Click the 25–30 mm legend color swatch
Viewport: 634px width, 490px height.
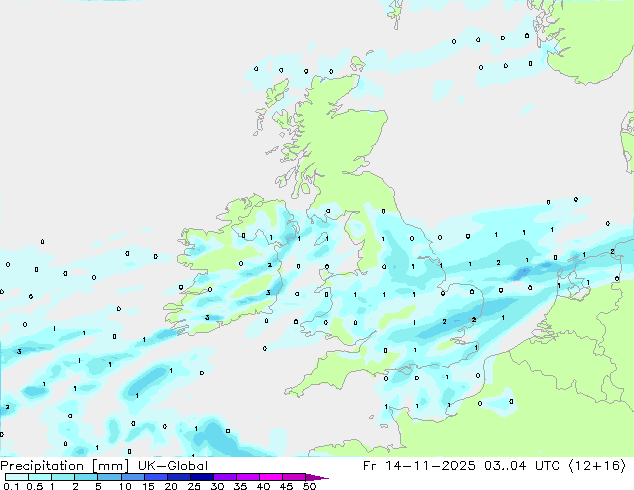tap(201, 477)
